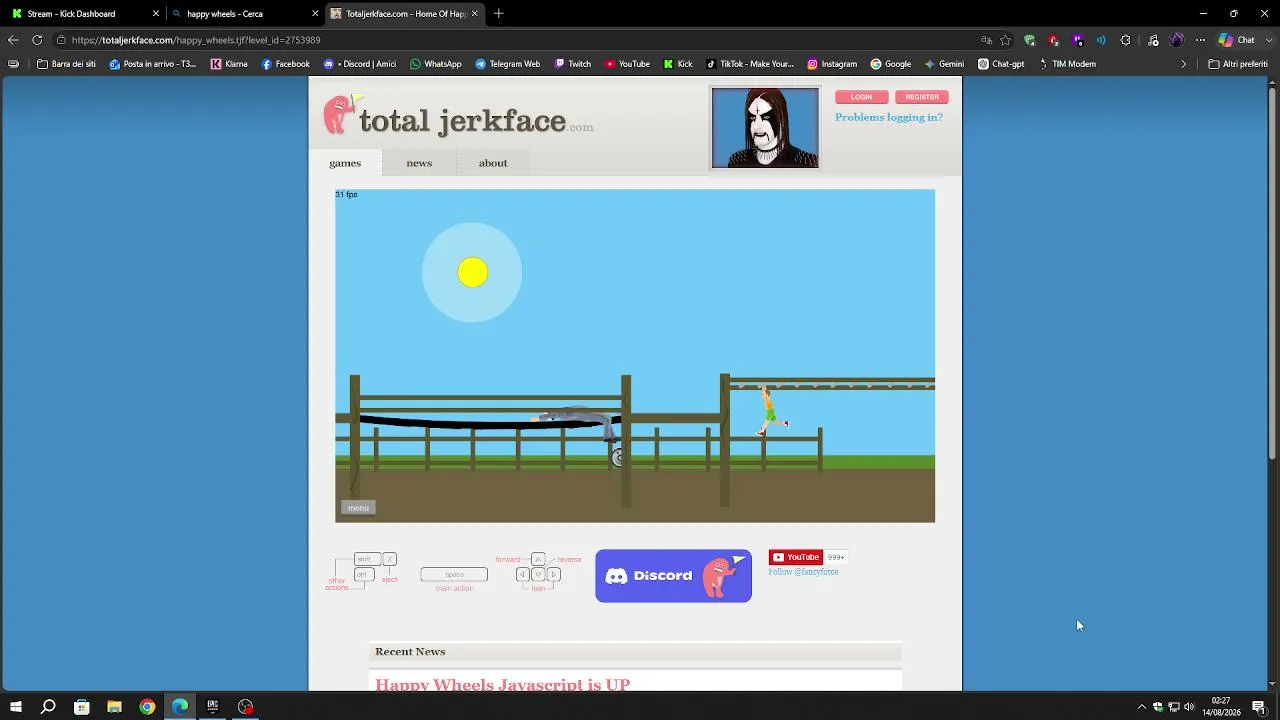Viewport: 1280px width, 720px height.
Task: Bookmark this page with the star icon
Action: point(1006,40)
